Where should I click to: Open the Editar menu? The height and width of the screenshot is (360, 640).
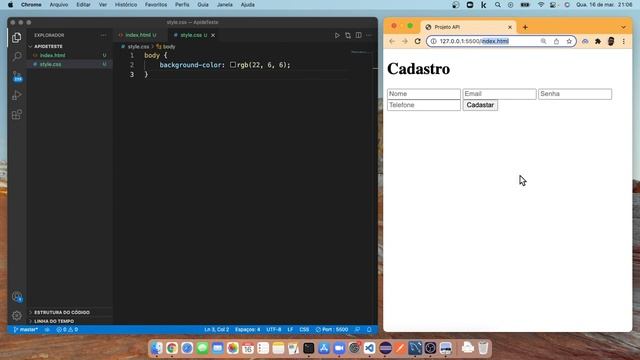[83, 4]
